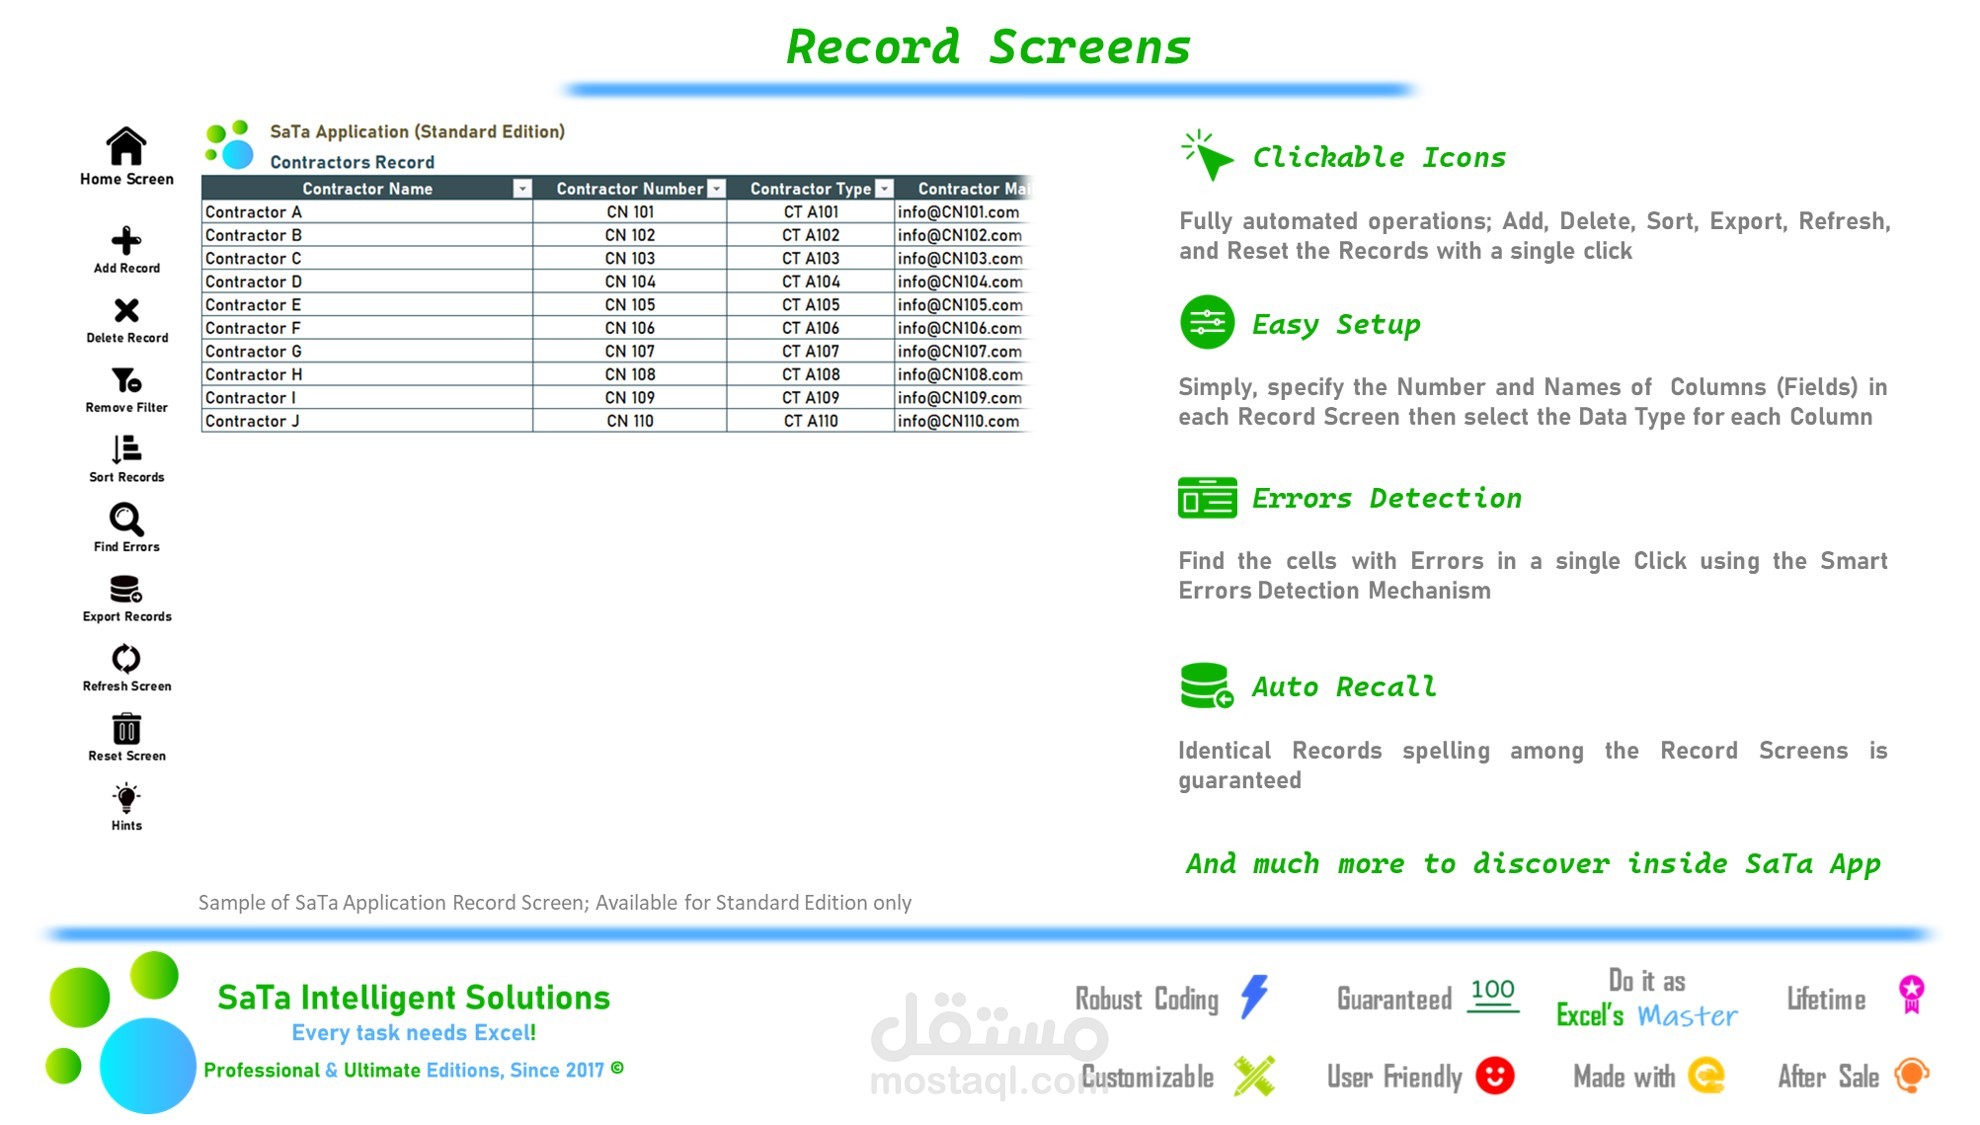Select cell CN 101
The height and width of the screenshot is (1125, 1980).
tap(630, 212)
